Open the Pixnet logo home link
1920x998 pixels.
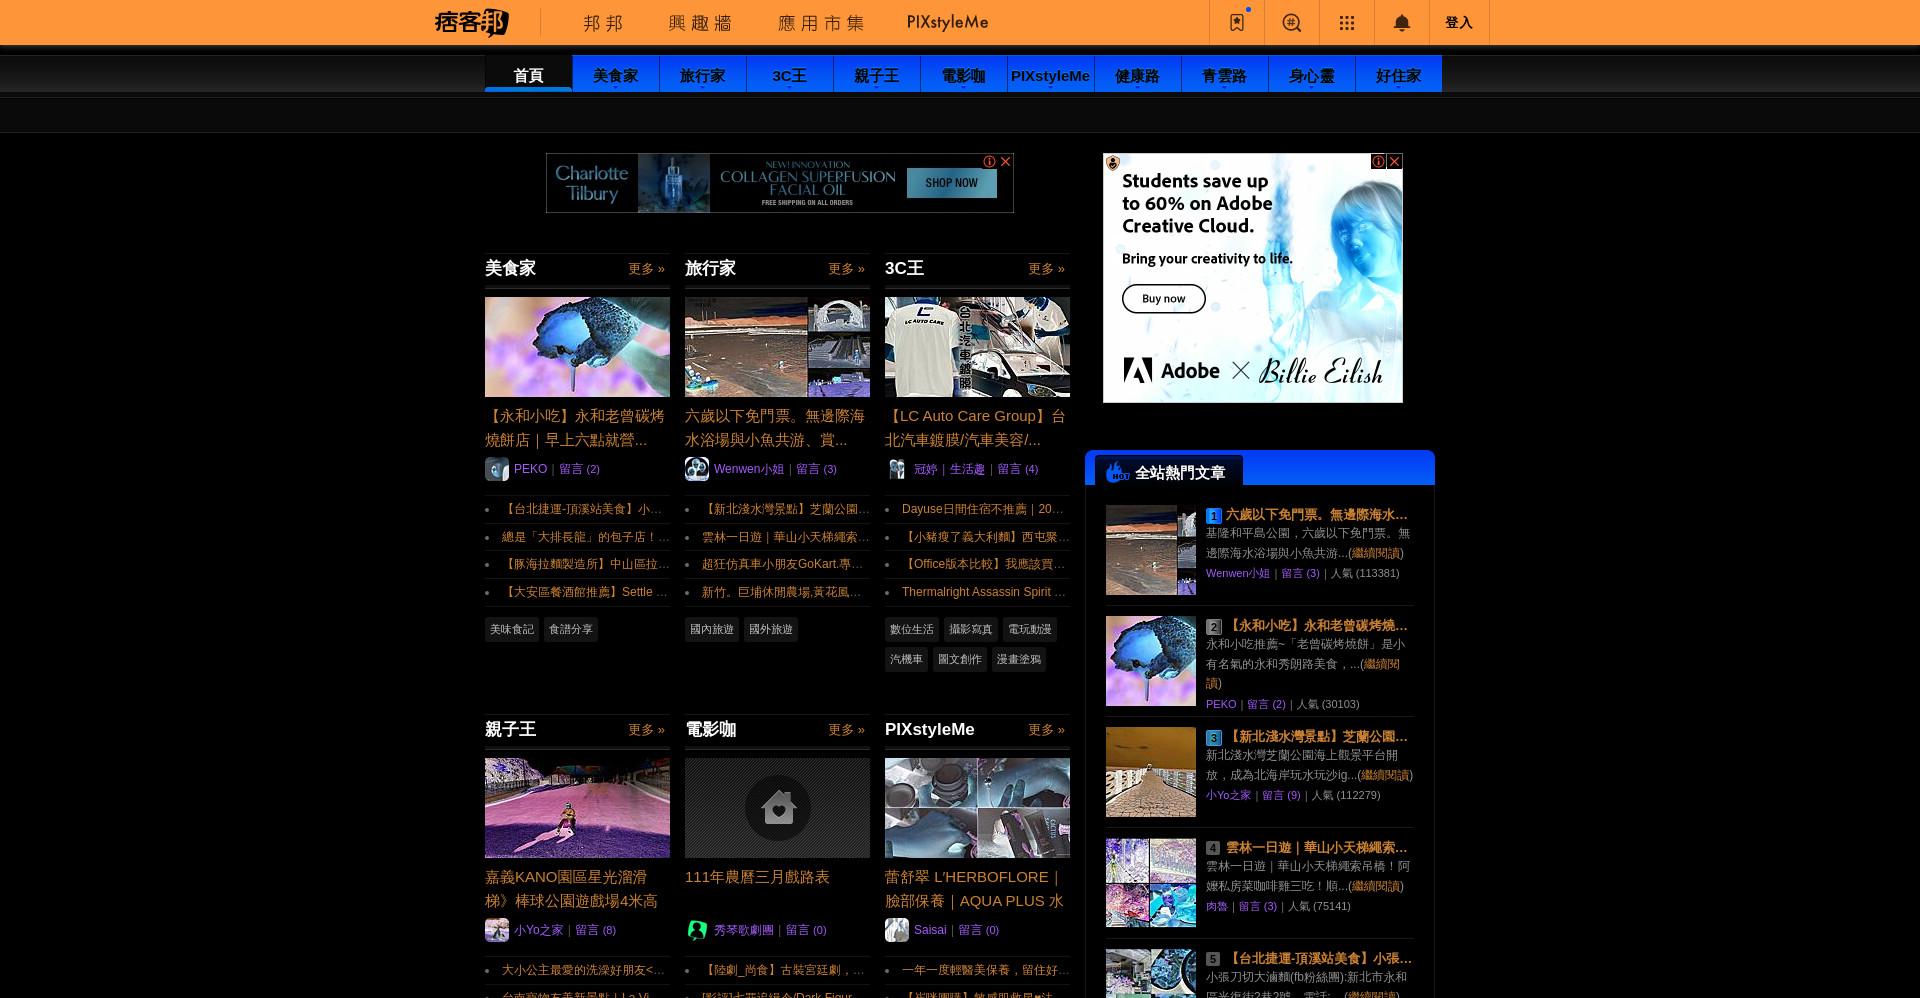(x=472, y=22)
